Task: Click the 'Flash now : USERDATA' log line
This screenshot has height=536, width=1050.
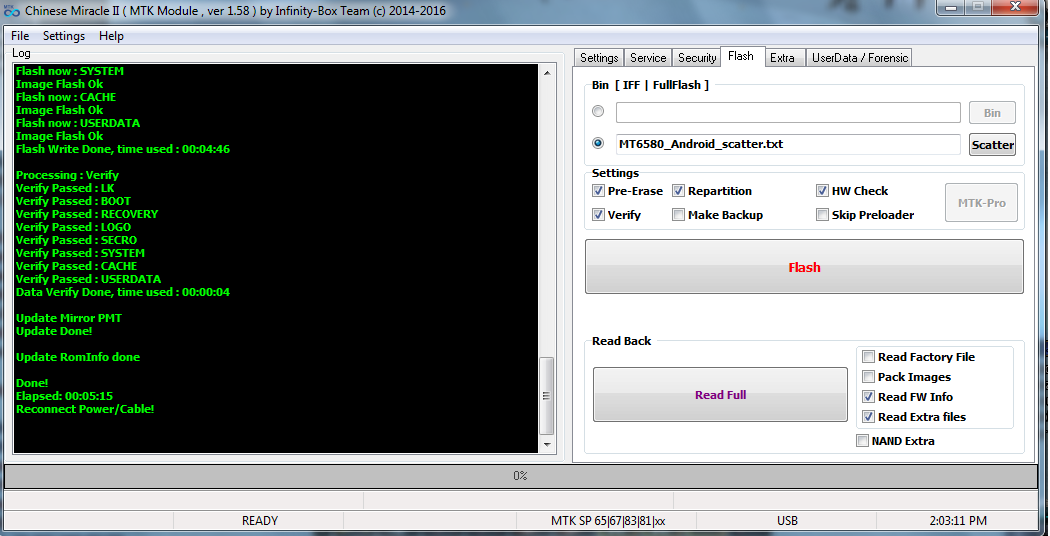Action: 78,123
